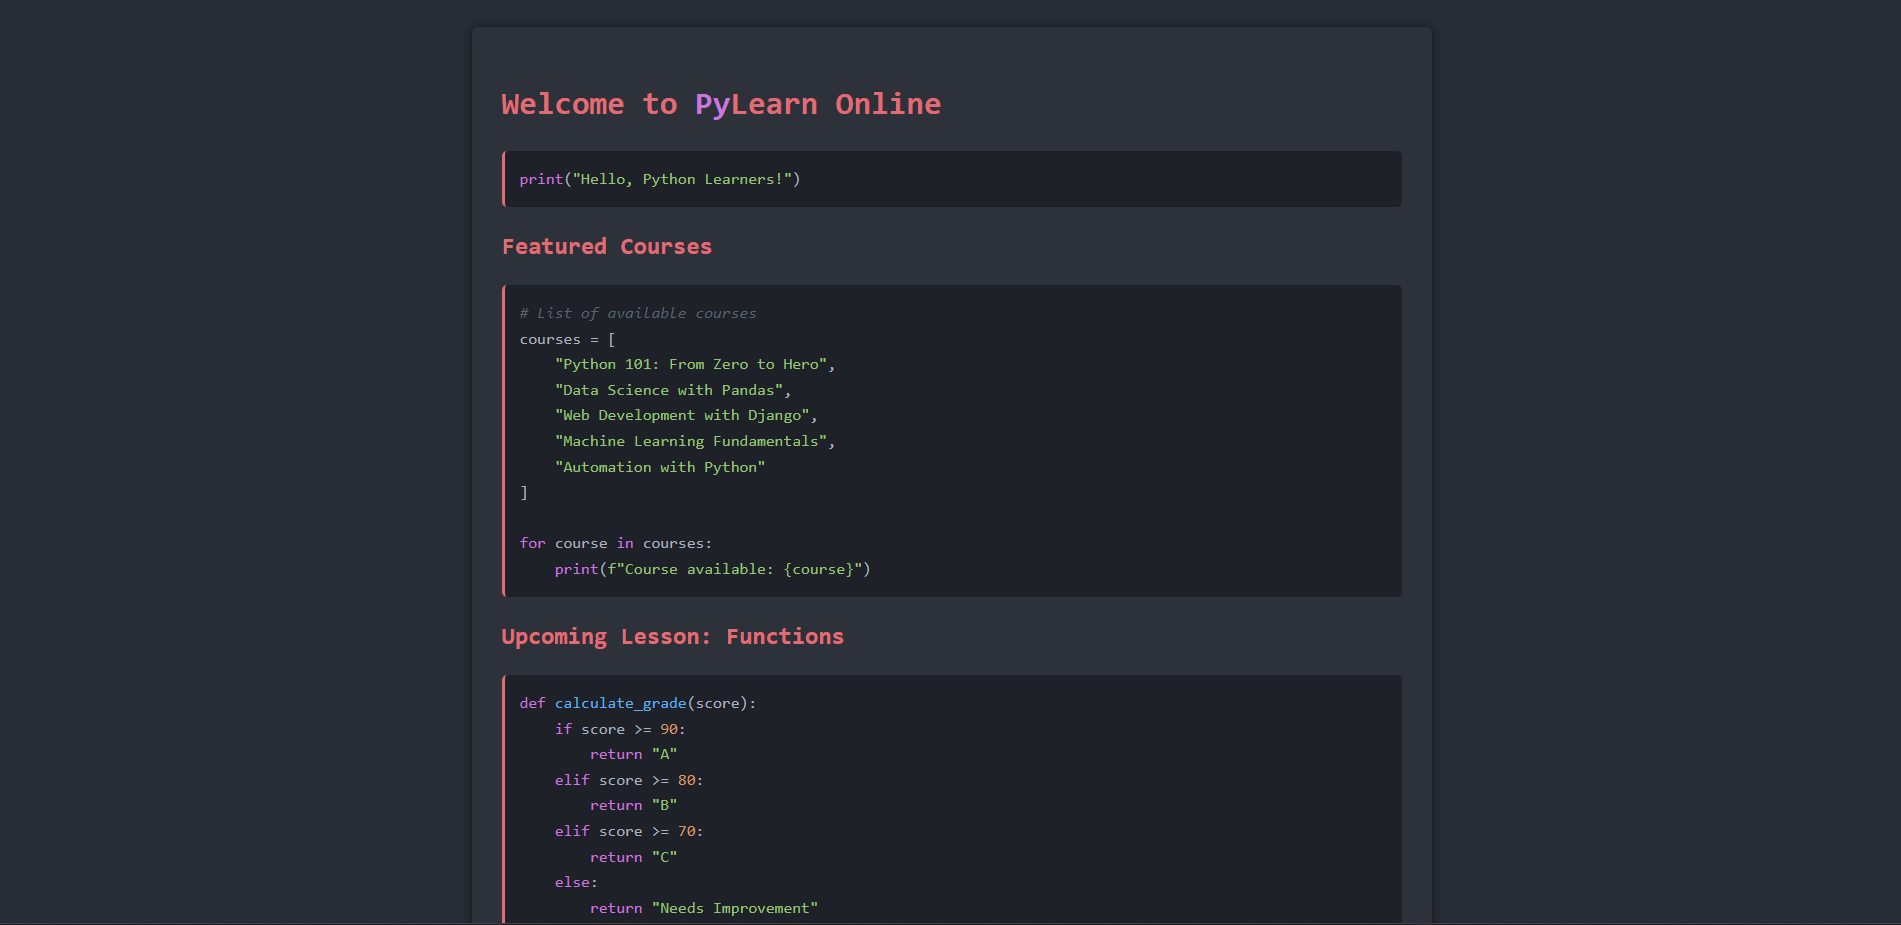Click the print 'Course available' f-string line

[712, 569]
